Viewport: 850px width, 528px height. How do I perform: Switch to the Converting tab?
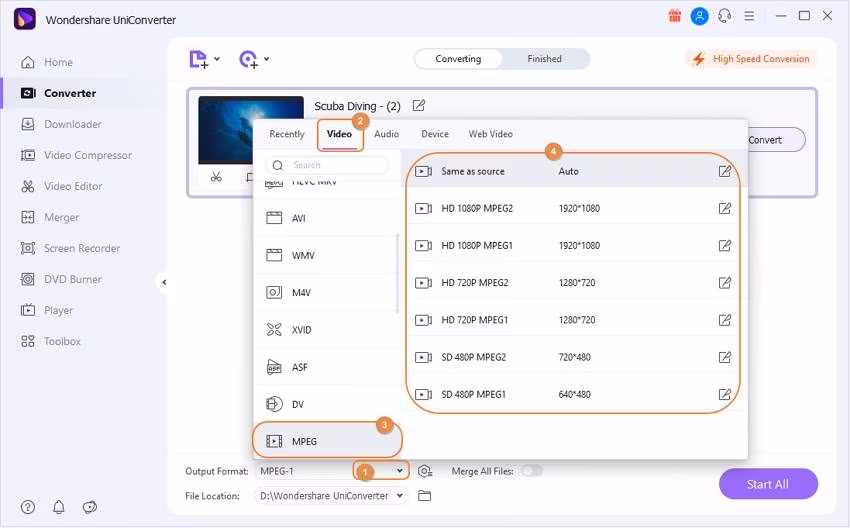(458, 59)
